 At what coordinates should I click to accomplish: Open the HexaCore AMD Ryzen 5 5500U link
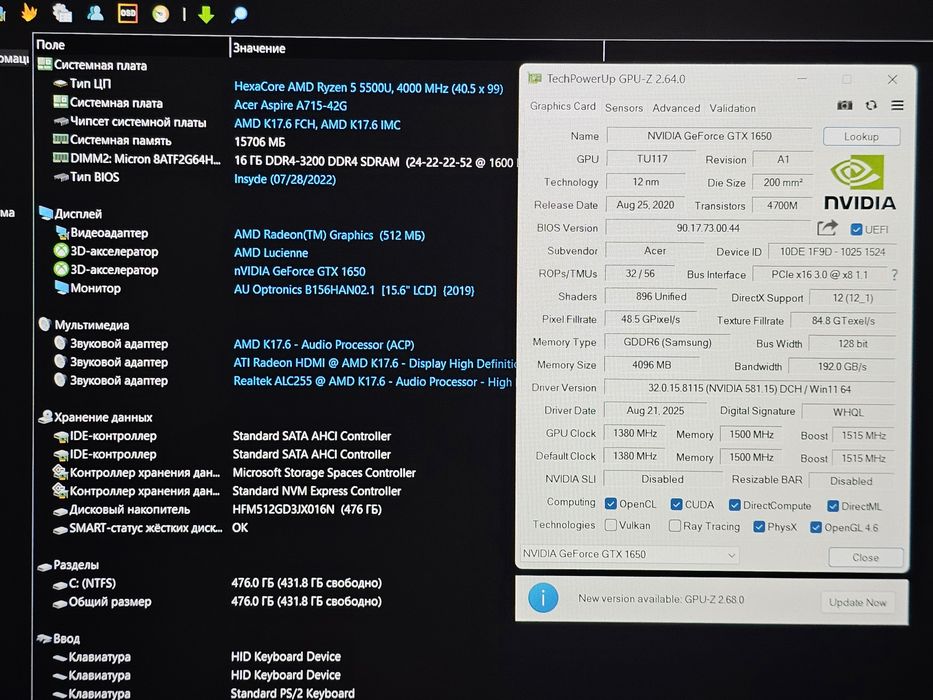(368, 88)
